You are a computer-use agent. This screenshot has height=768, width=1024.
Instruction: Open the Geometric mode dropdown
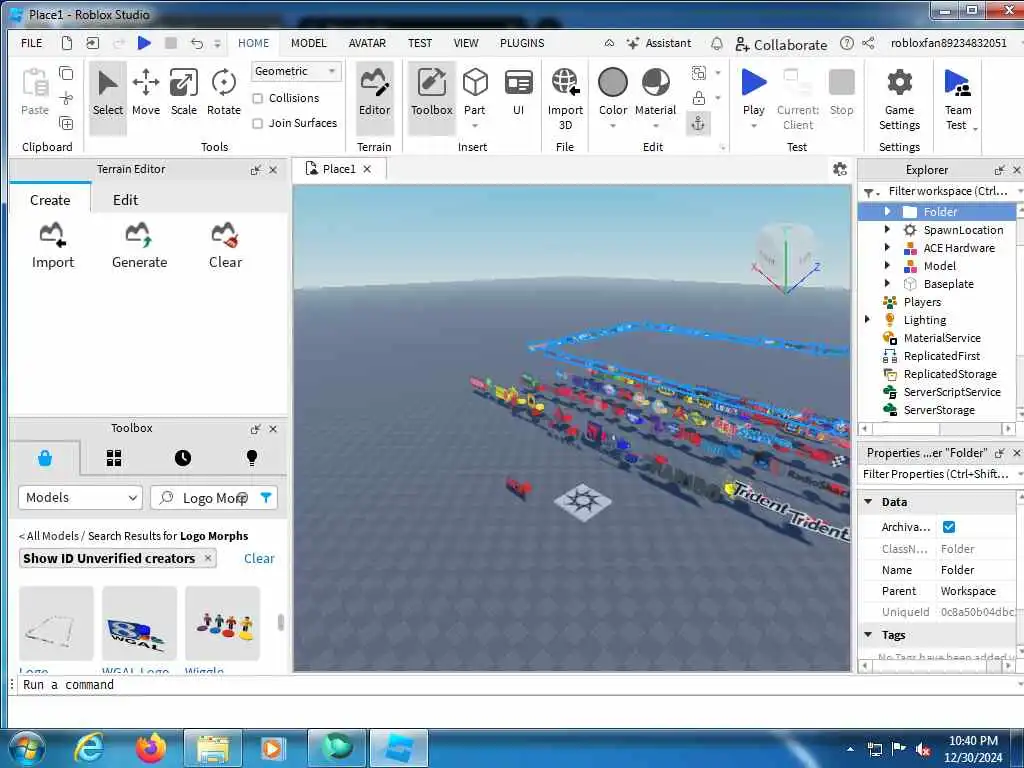pyautogui.click(x=296, y=71)
